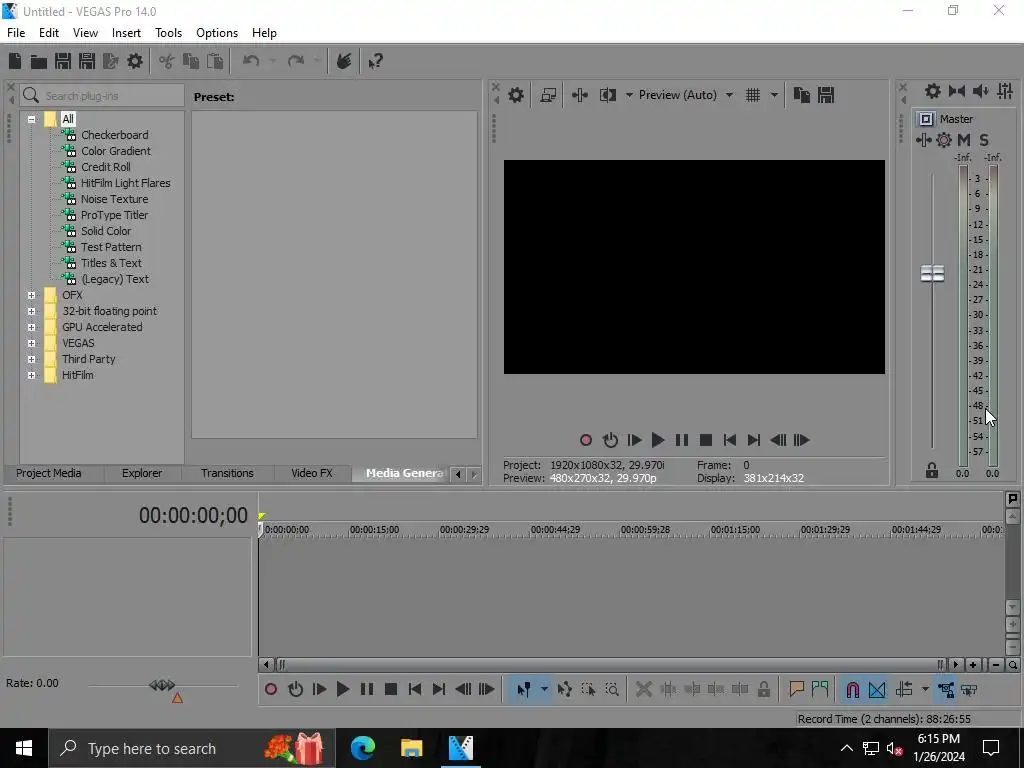Open Master FX icon beside automation gear
This screenshot has height=768, width=1024.
tap(923, 140)
